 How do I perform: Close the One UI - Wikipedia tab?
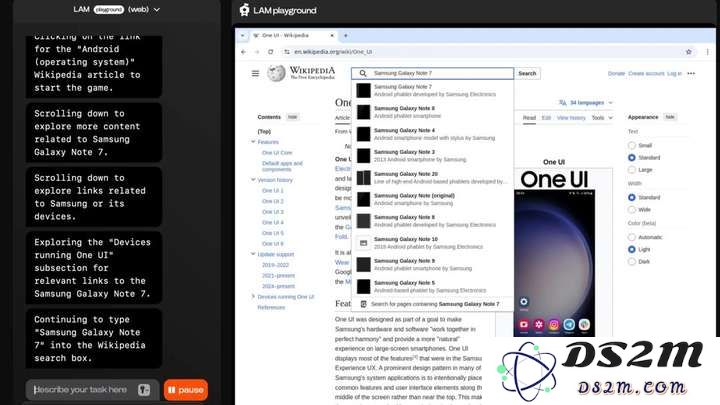click(332, 35)
